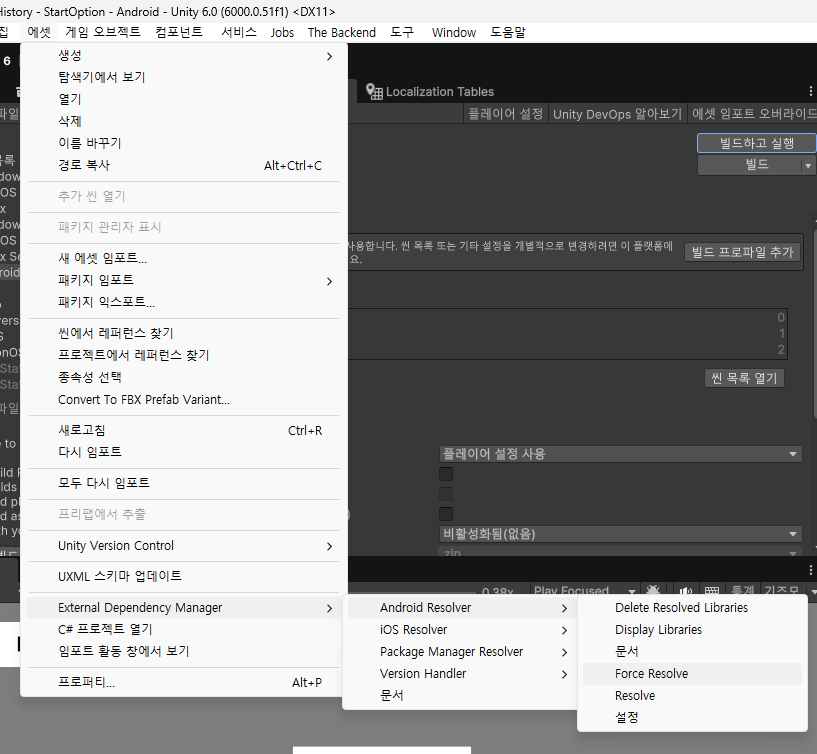Click 에셋 임포트 오버라이드 button

click(x=752, y=114)
